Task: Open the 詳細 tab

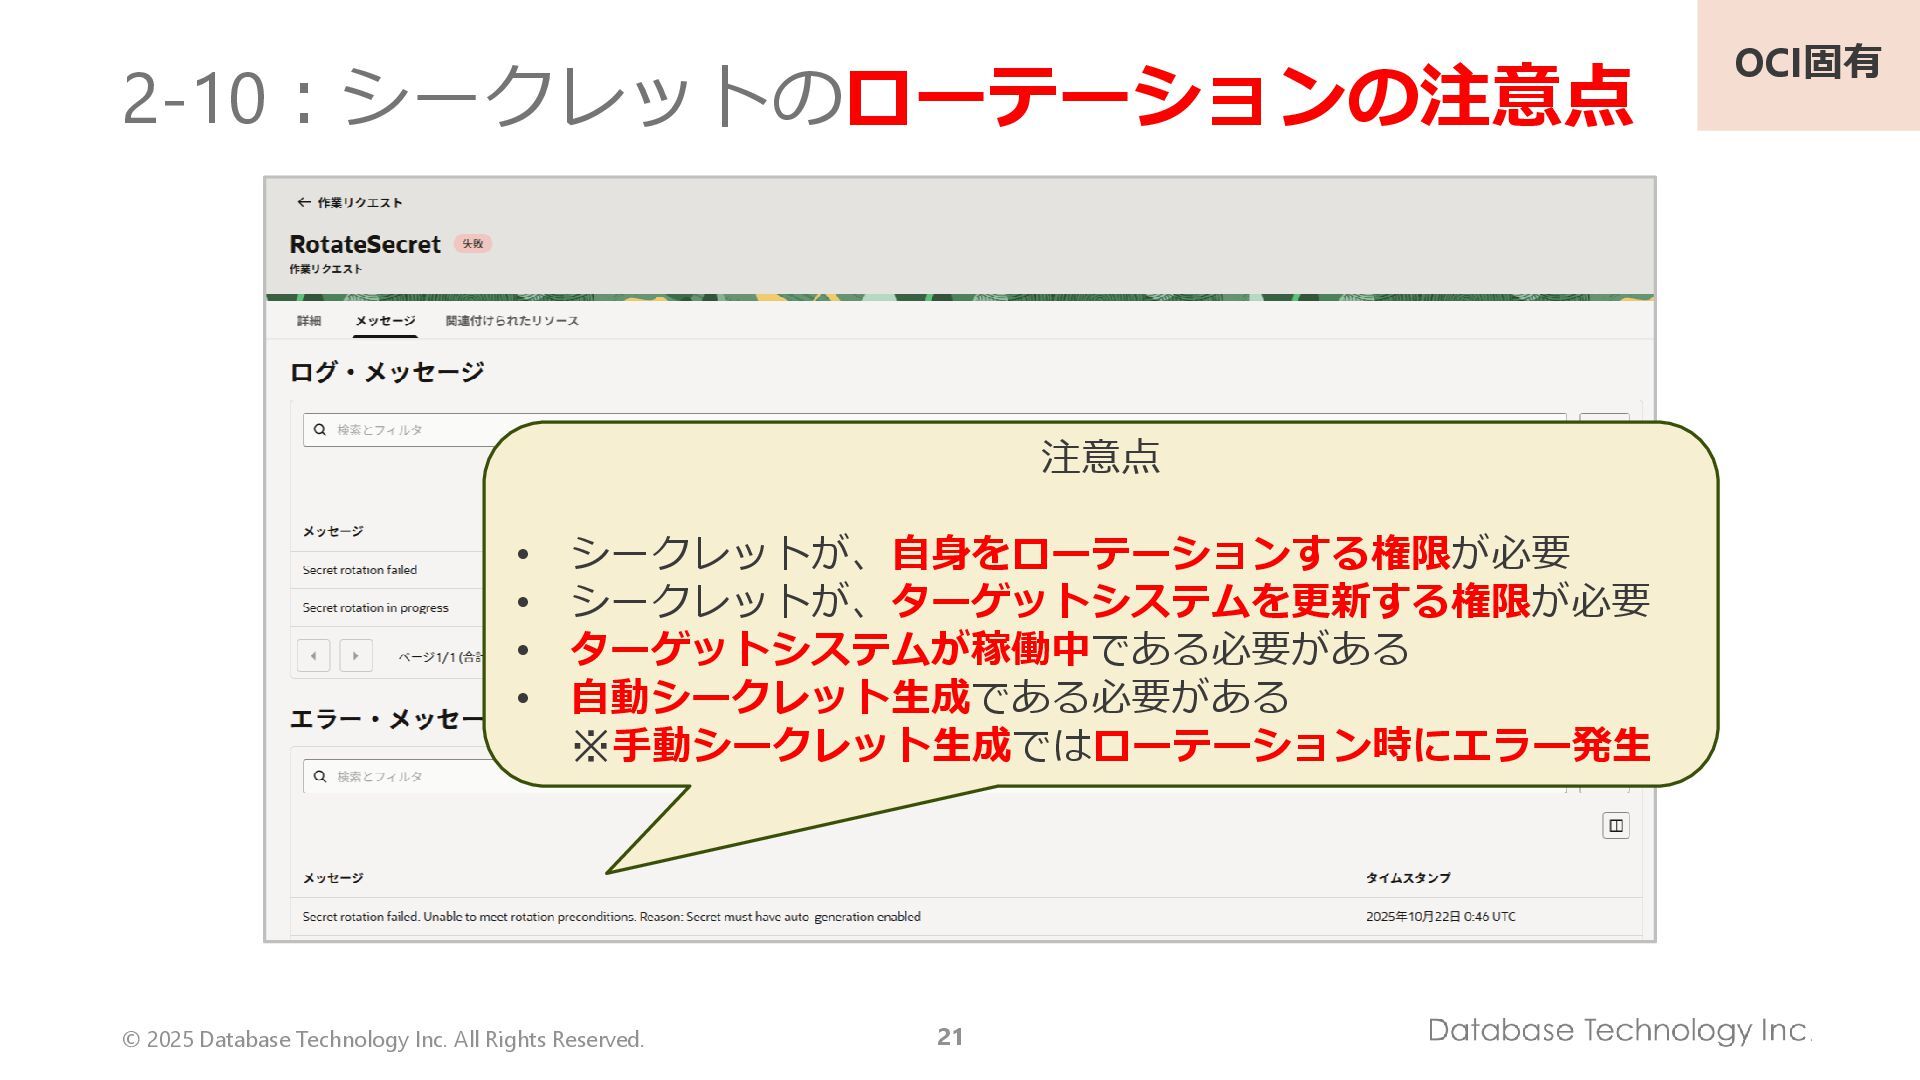Action: click(309, 321)
